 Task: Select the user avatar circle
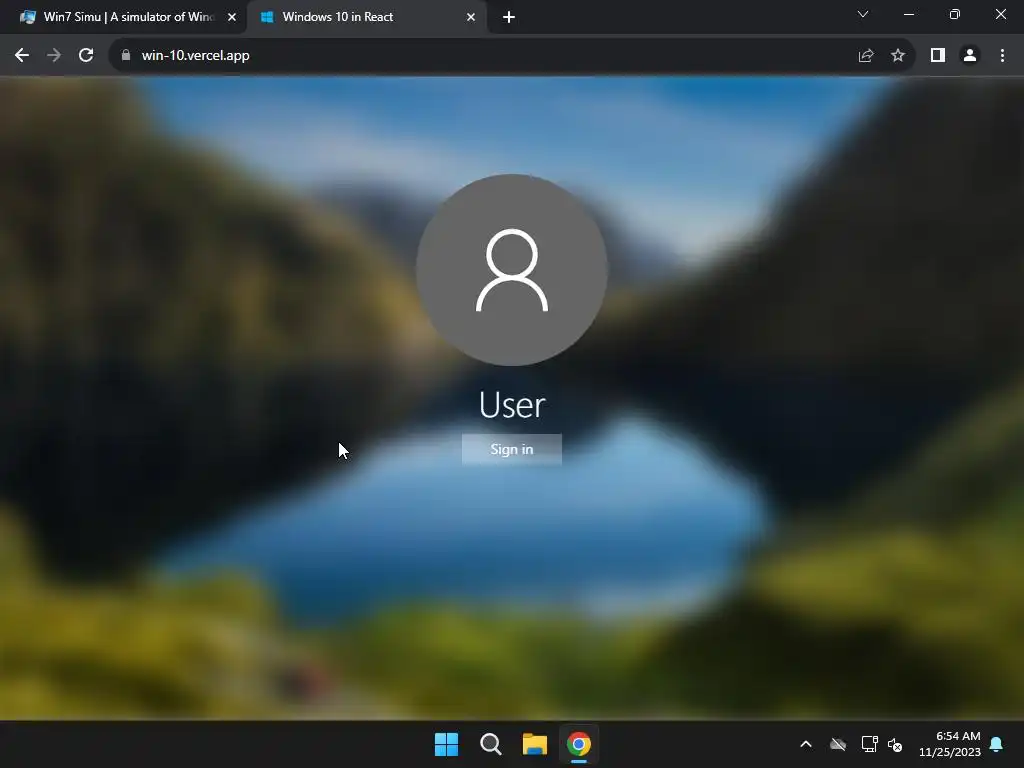512,270
